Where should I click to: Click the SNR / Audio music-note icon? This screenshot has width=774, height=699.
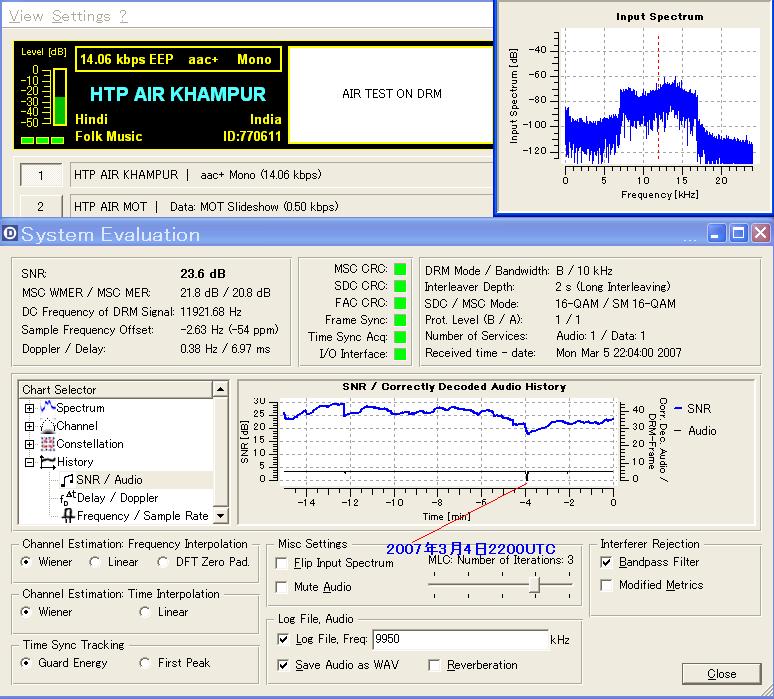67,480
